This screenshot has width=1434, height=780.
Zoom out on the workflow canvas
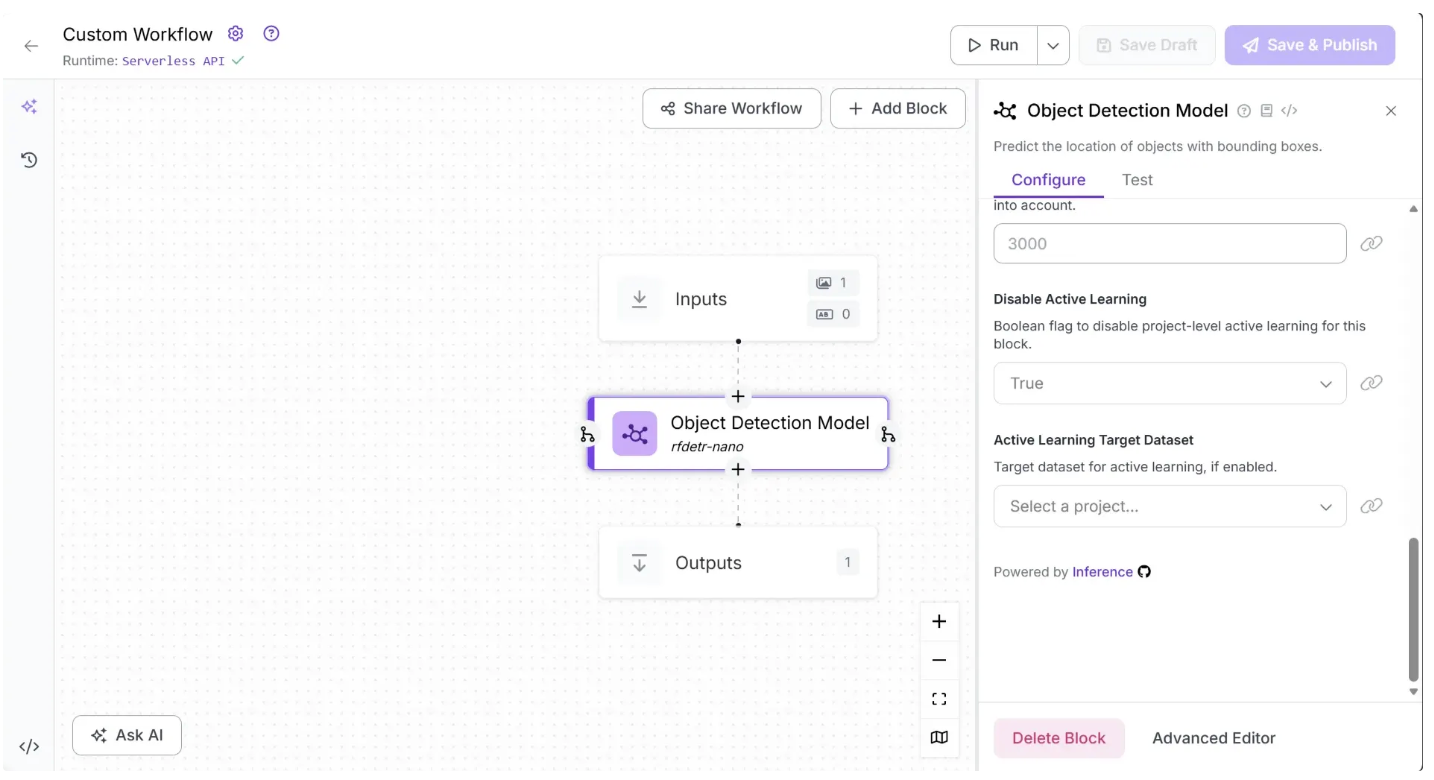tap(939, 661)
